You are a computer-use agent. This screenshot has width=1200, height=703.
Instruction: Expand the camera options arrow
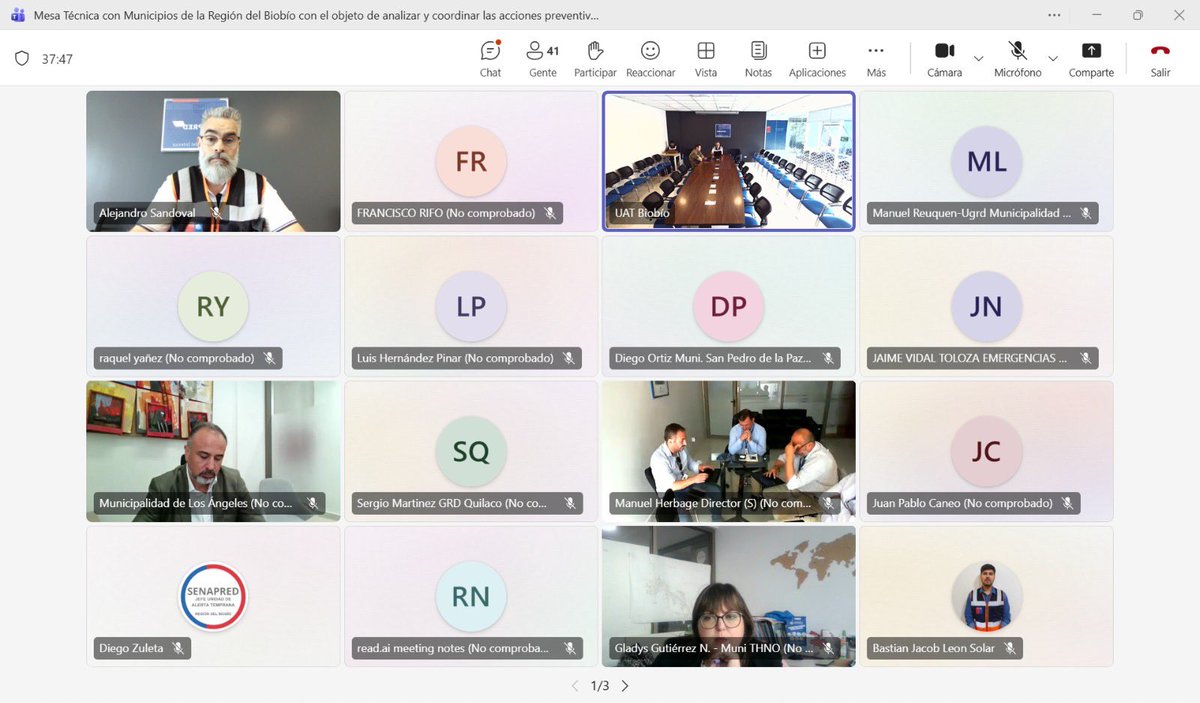pyautogui.click(x=978, y=58)
